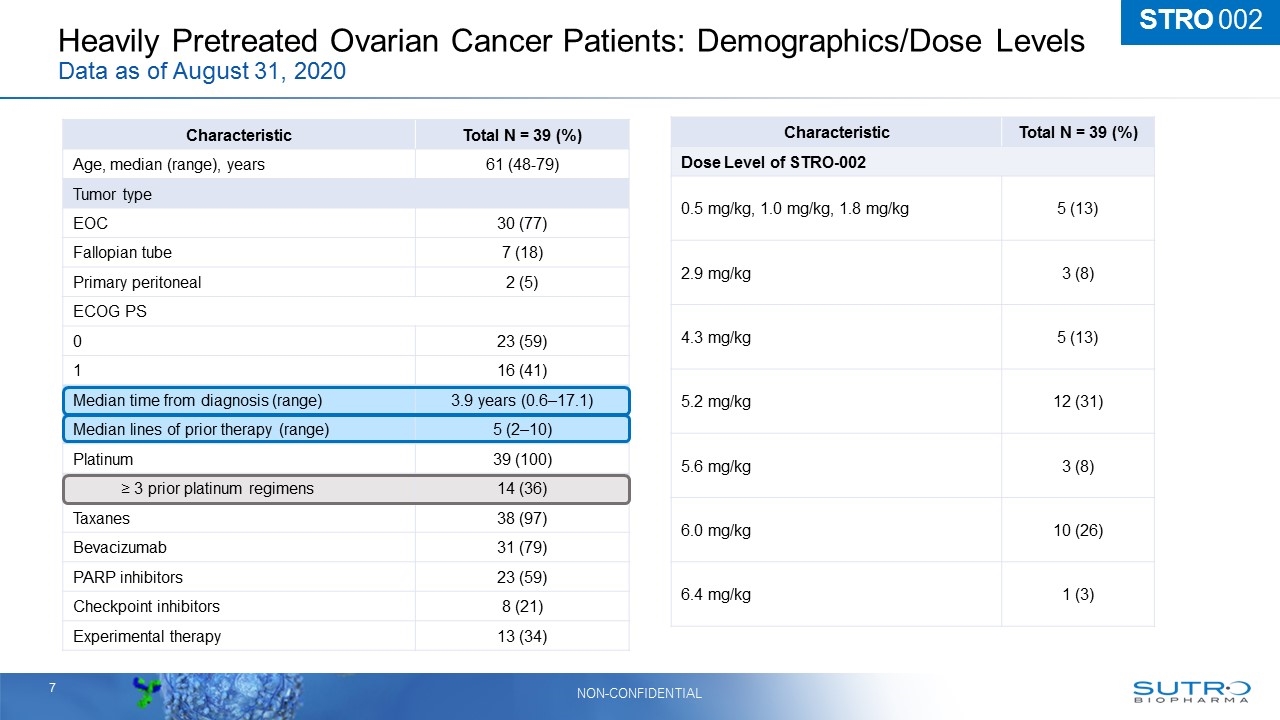Click the '12 (31)' value cell

point(1077,401)
